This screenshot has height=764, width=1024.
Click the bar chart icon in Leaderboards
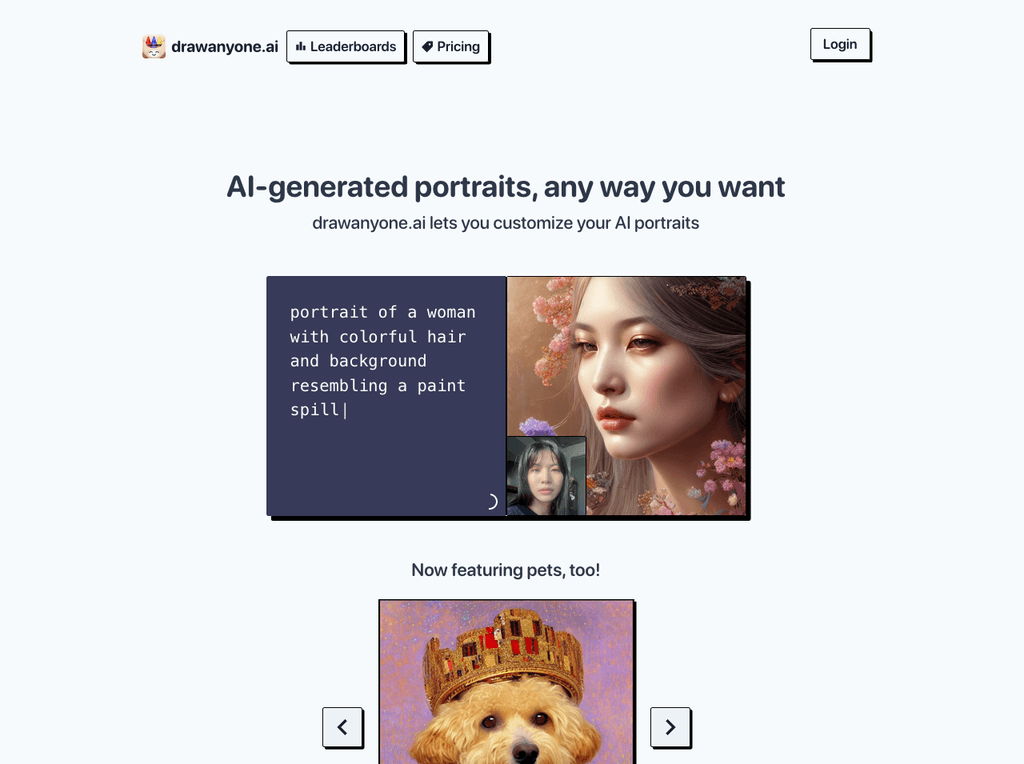(x=301, y=46)
